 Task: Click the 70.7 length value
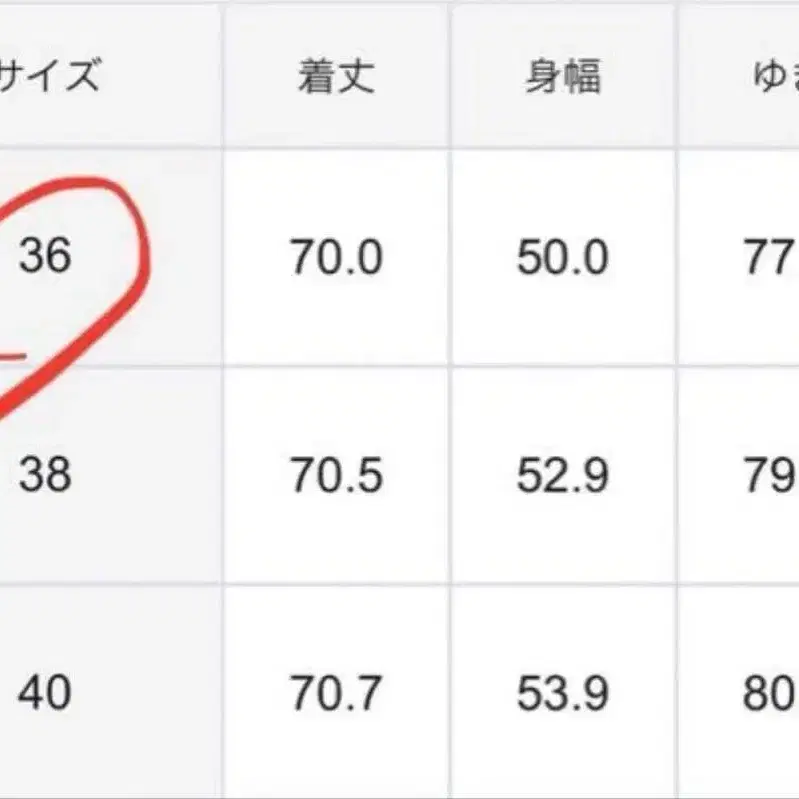click(336, 694)
